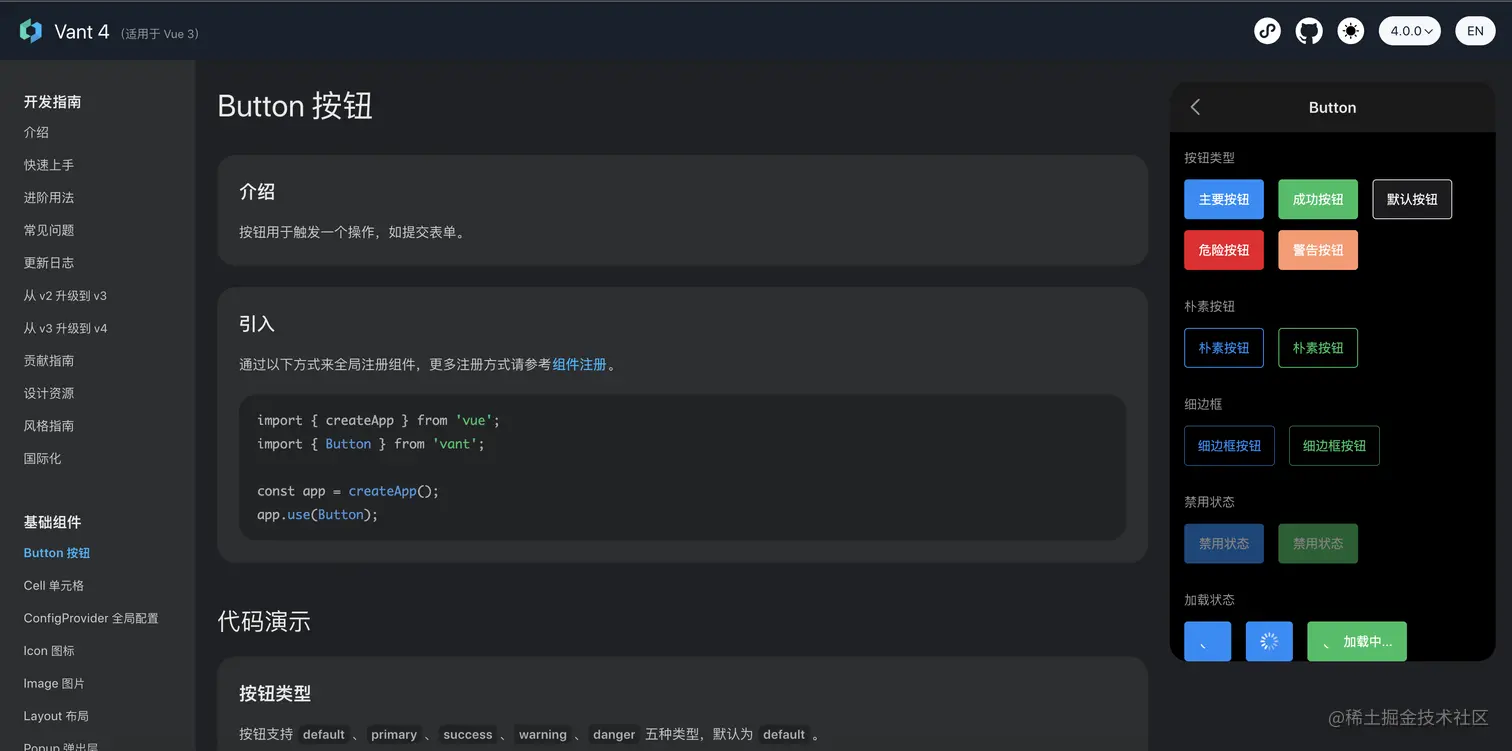Open Image 图片 component page

click(x=54, y=683)
